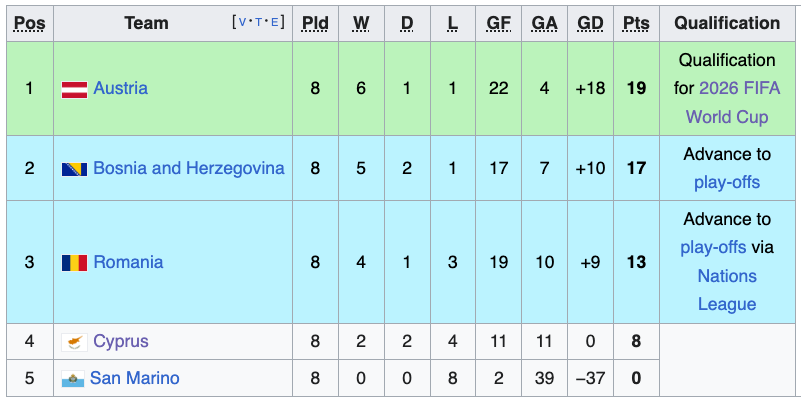Click the Romania flag icon

tap(75, 263)
